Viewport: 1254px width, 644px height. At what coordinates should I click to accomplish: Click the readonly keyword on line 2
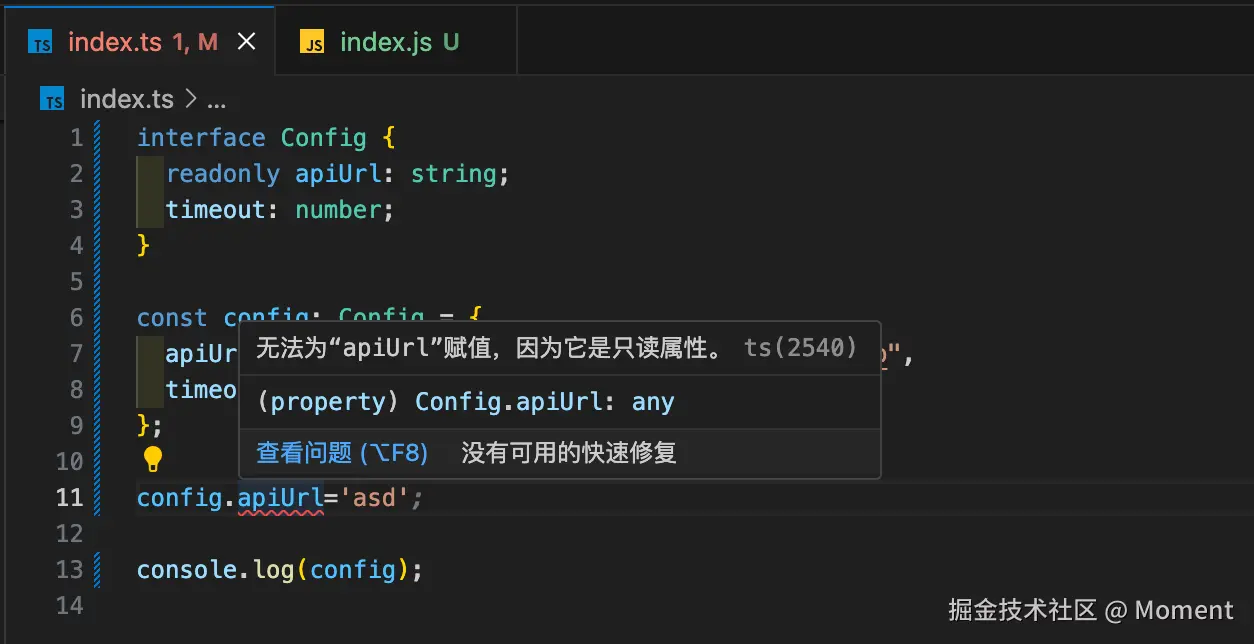click(x=222, y=173)
